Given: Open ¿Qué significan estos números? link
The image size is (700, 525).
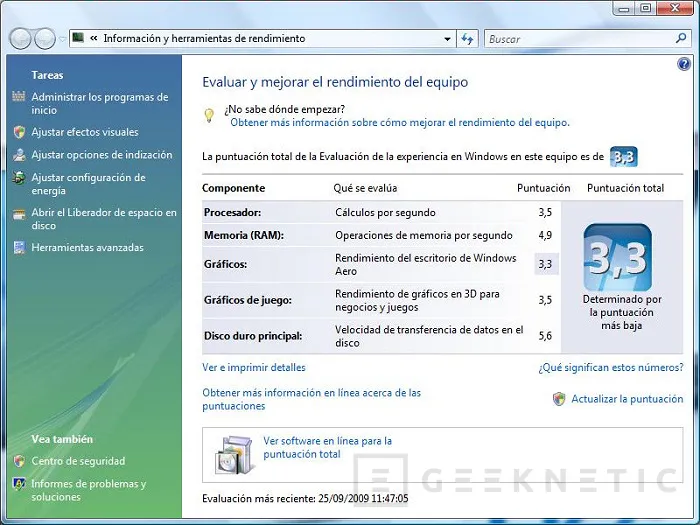Looking at the screenshot, I should (x=611, y=367).
